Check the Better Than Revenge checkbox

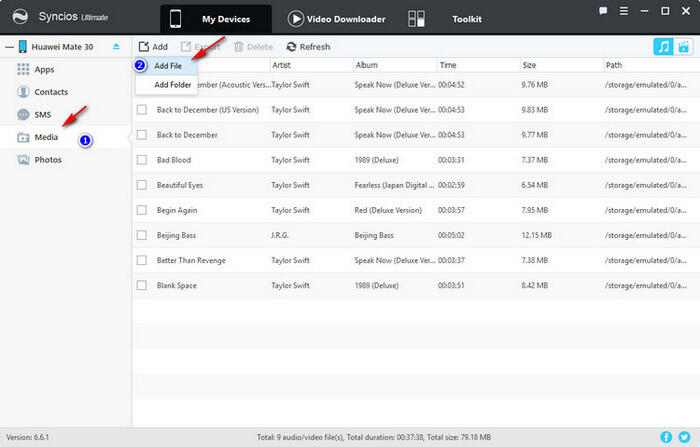point(142,260)
